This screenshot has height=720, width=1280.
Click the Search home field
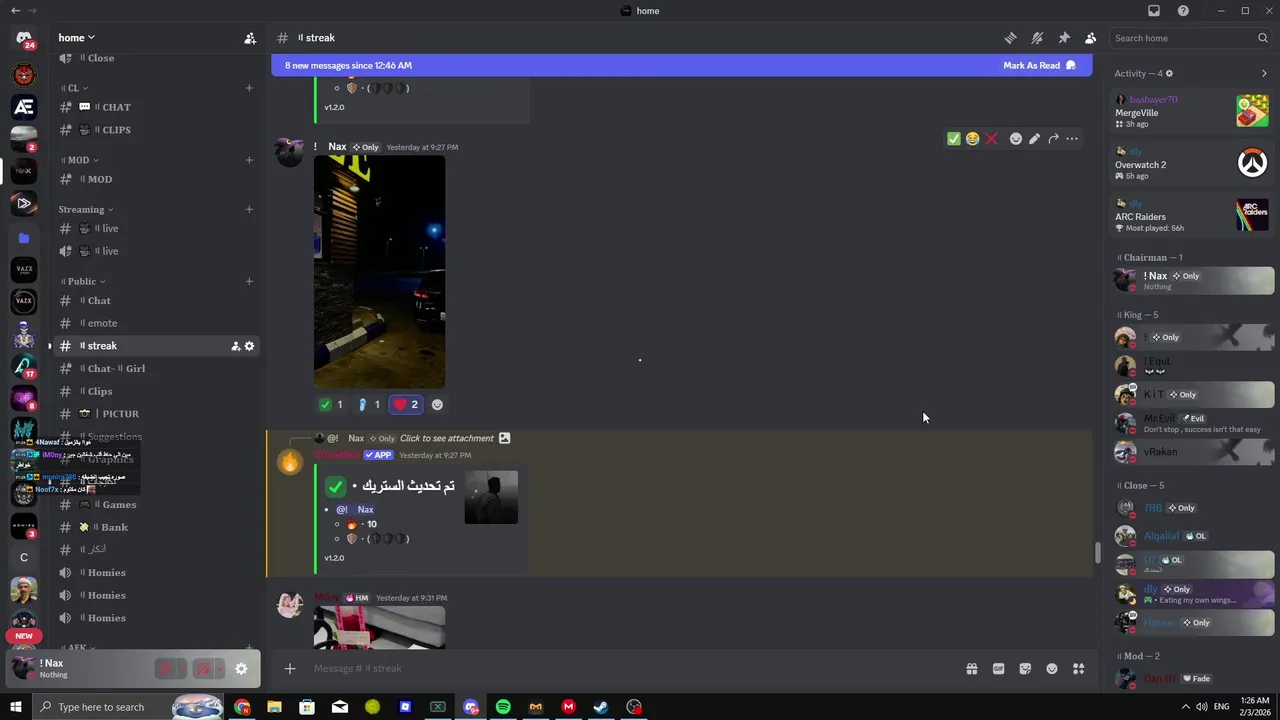(1190, 38)
